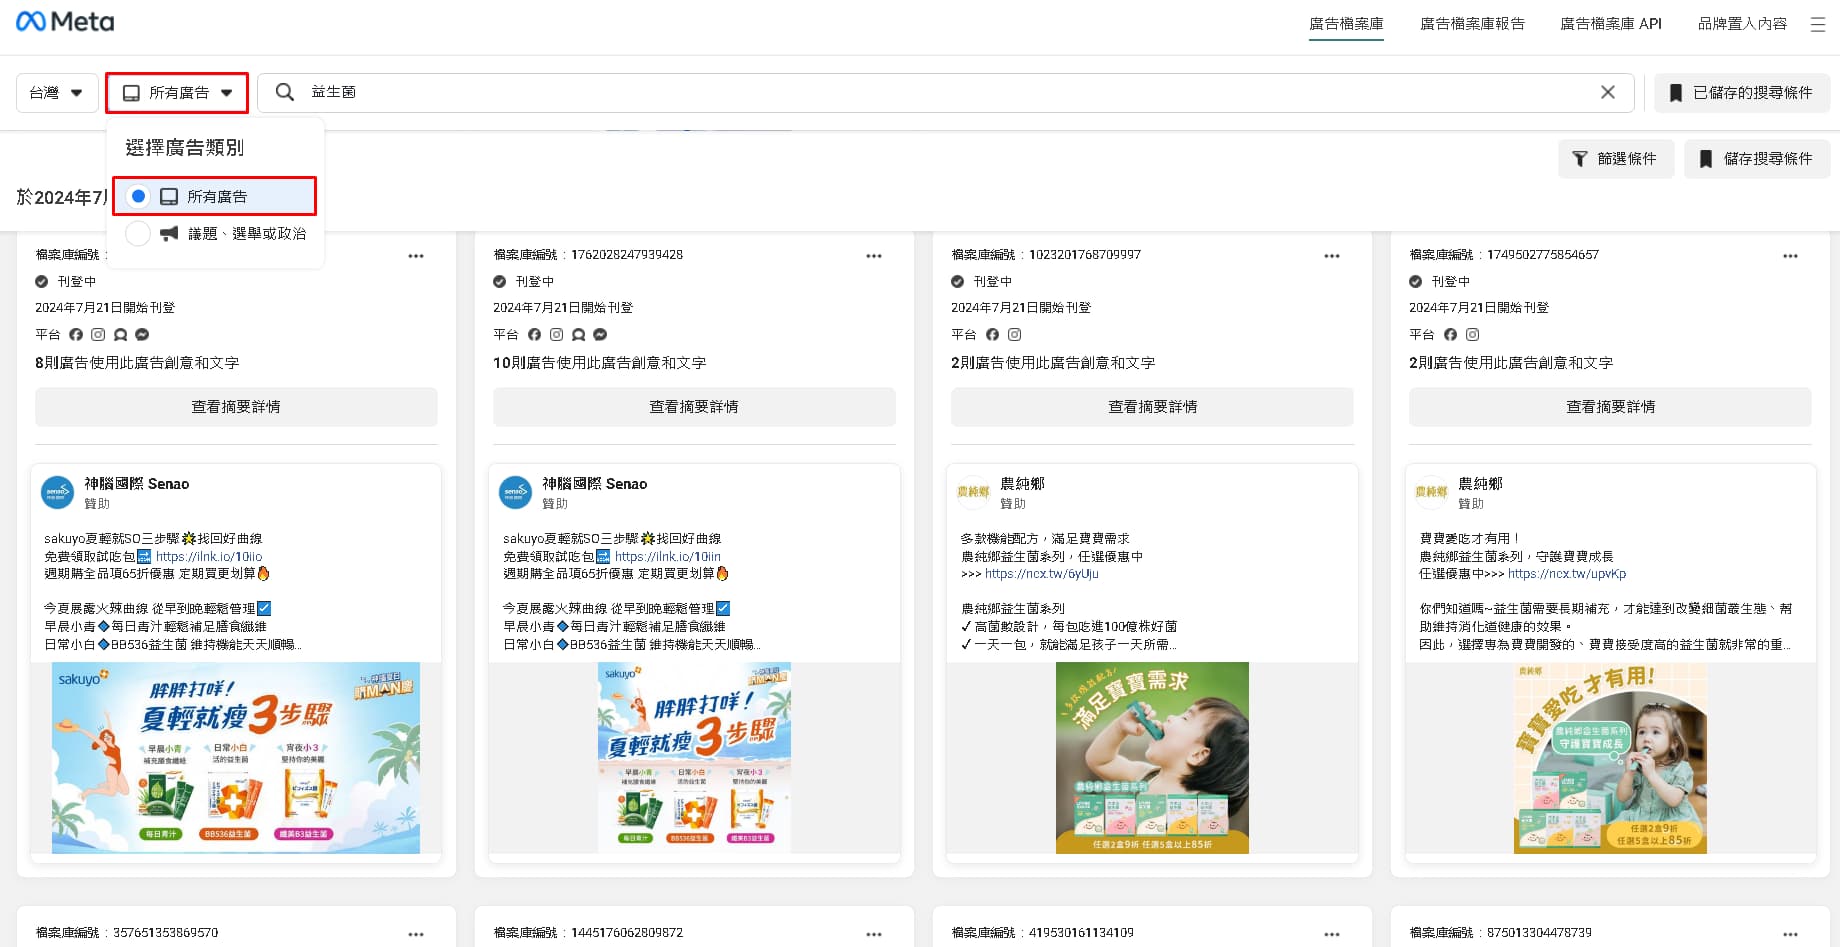
Task: Click Instagram icon on ad 1023201768709997
Action: point(1014,335)
